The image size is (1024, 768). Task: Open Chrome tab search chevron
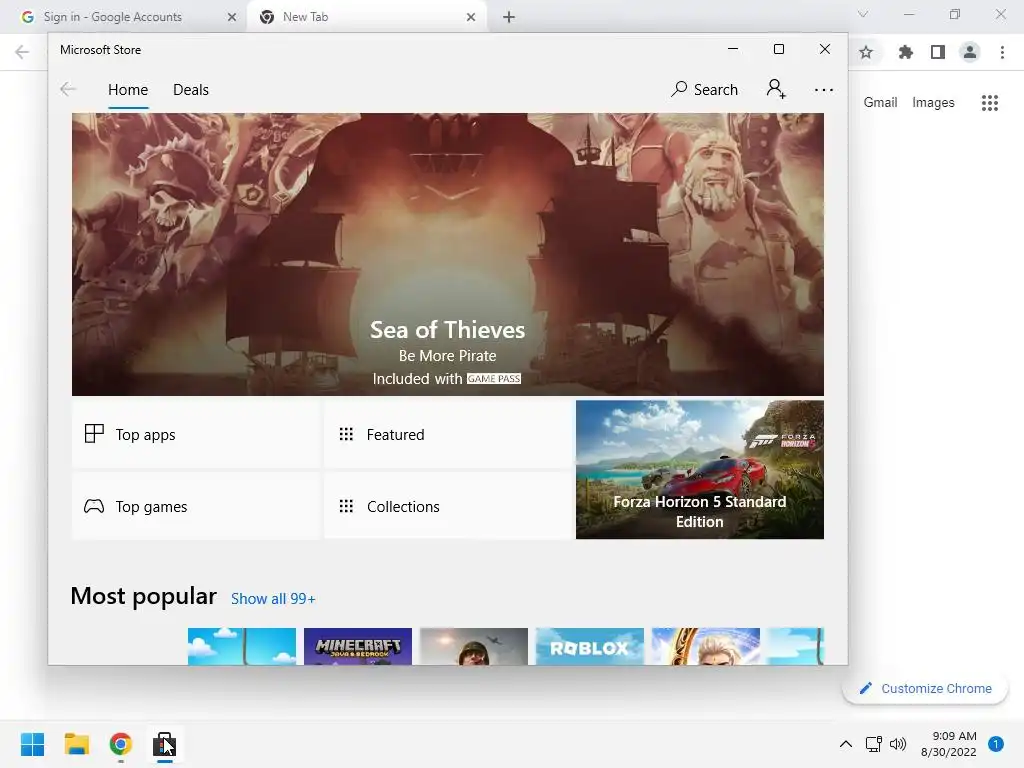point(863,14)
